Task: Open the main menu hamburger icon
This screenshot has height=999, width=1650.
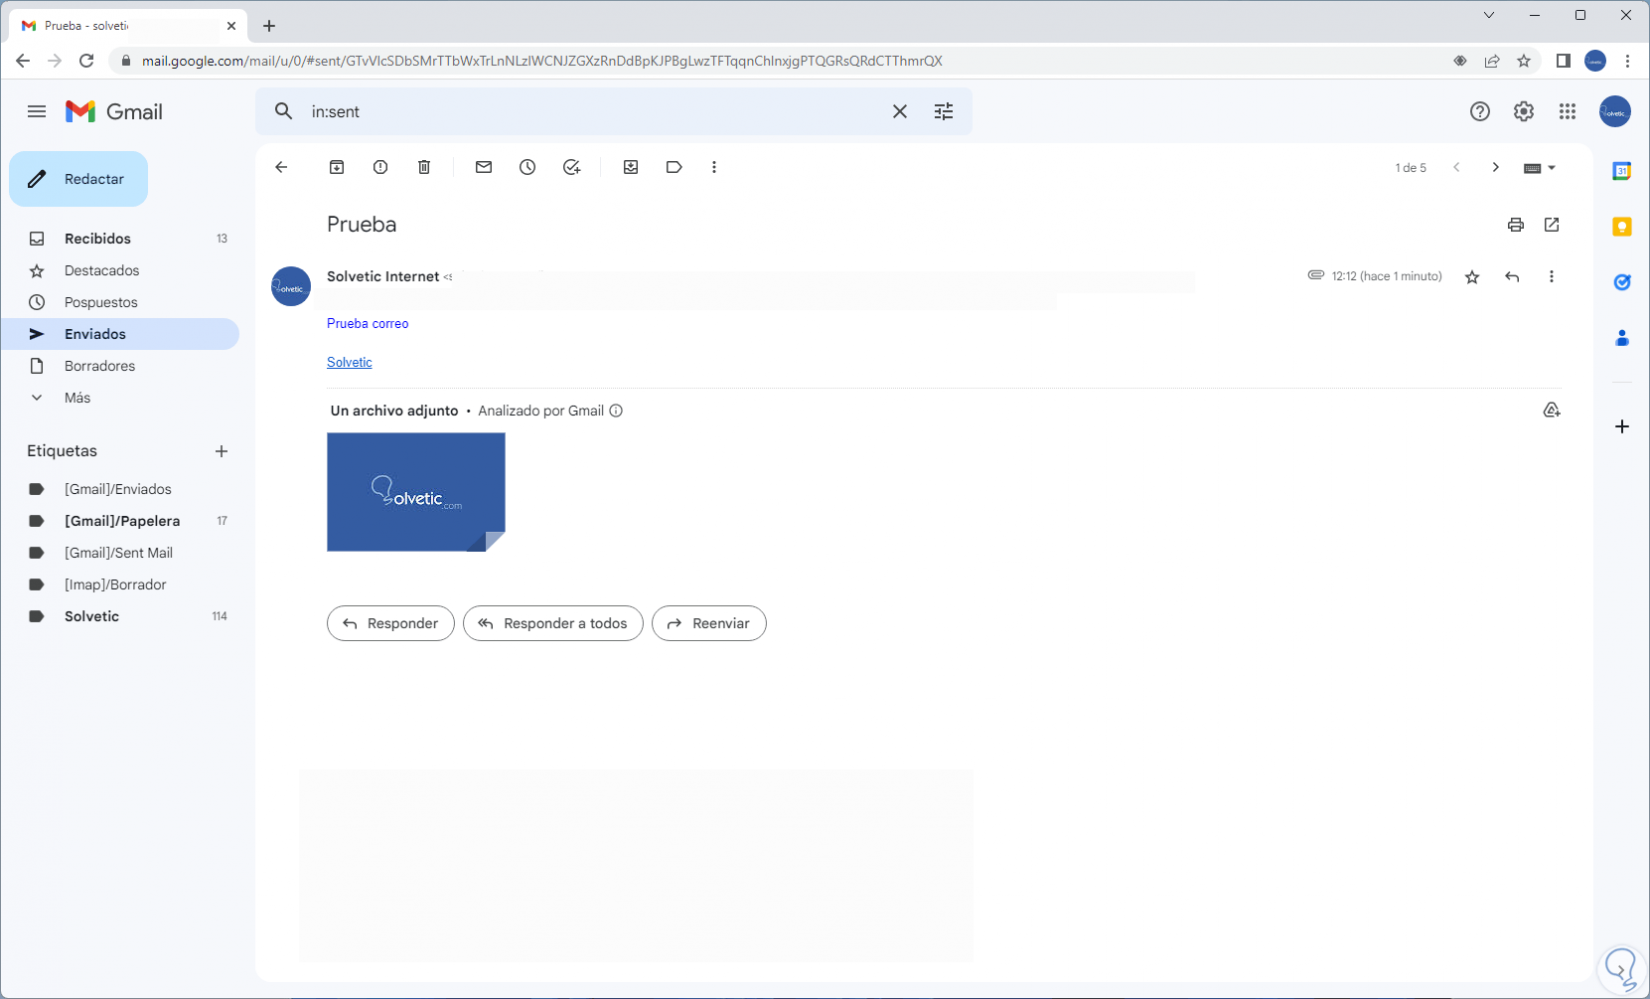Action: (x=37, y=111)
